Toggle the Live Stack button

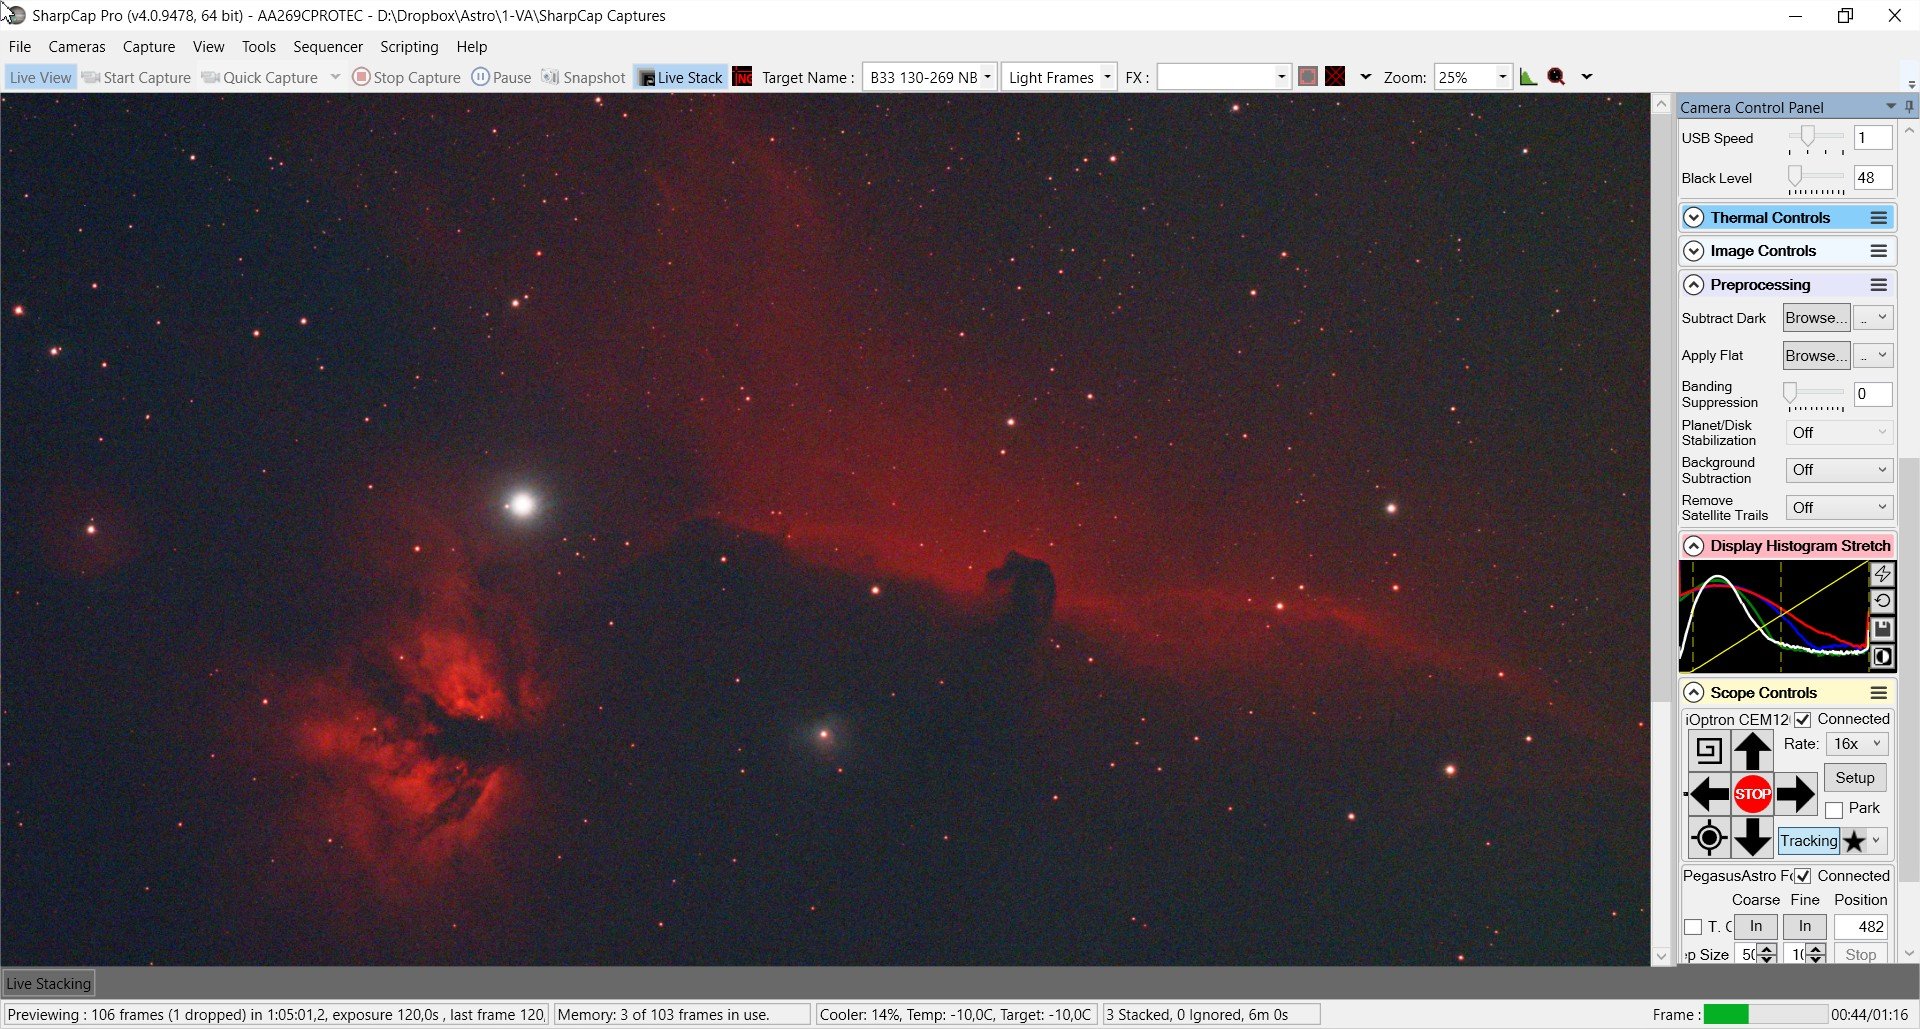click(x=680, y=77)
